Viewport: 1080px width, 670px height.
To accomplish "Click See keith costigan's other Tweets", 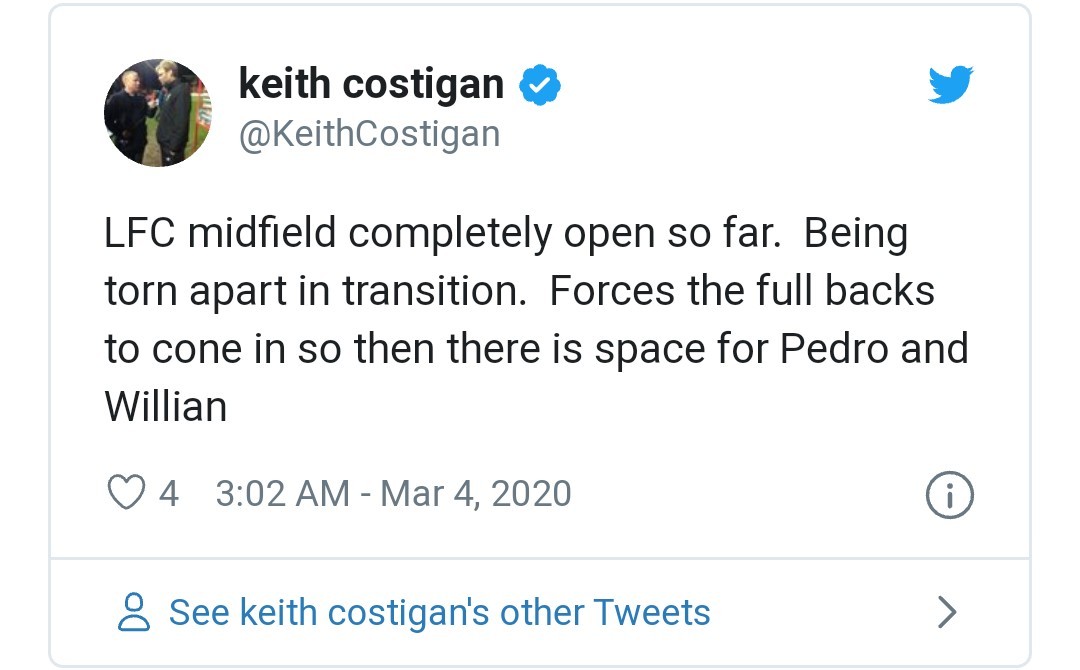I will pos(439,611).
